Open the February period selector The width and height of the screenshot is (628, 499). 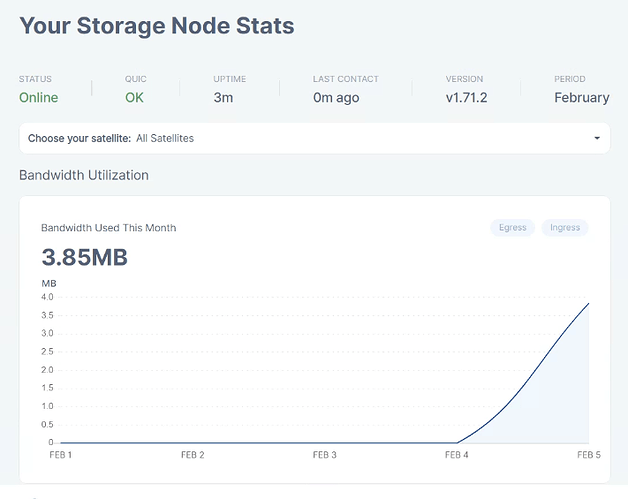tap(581, 98)
